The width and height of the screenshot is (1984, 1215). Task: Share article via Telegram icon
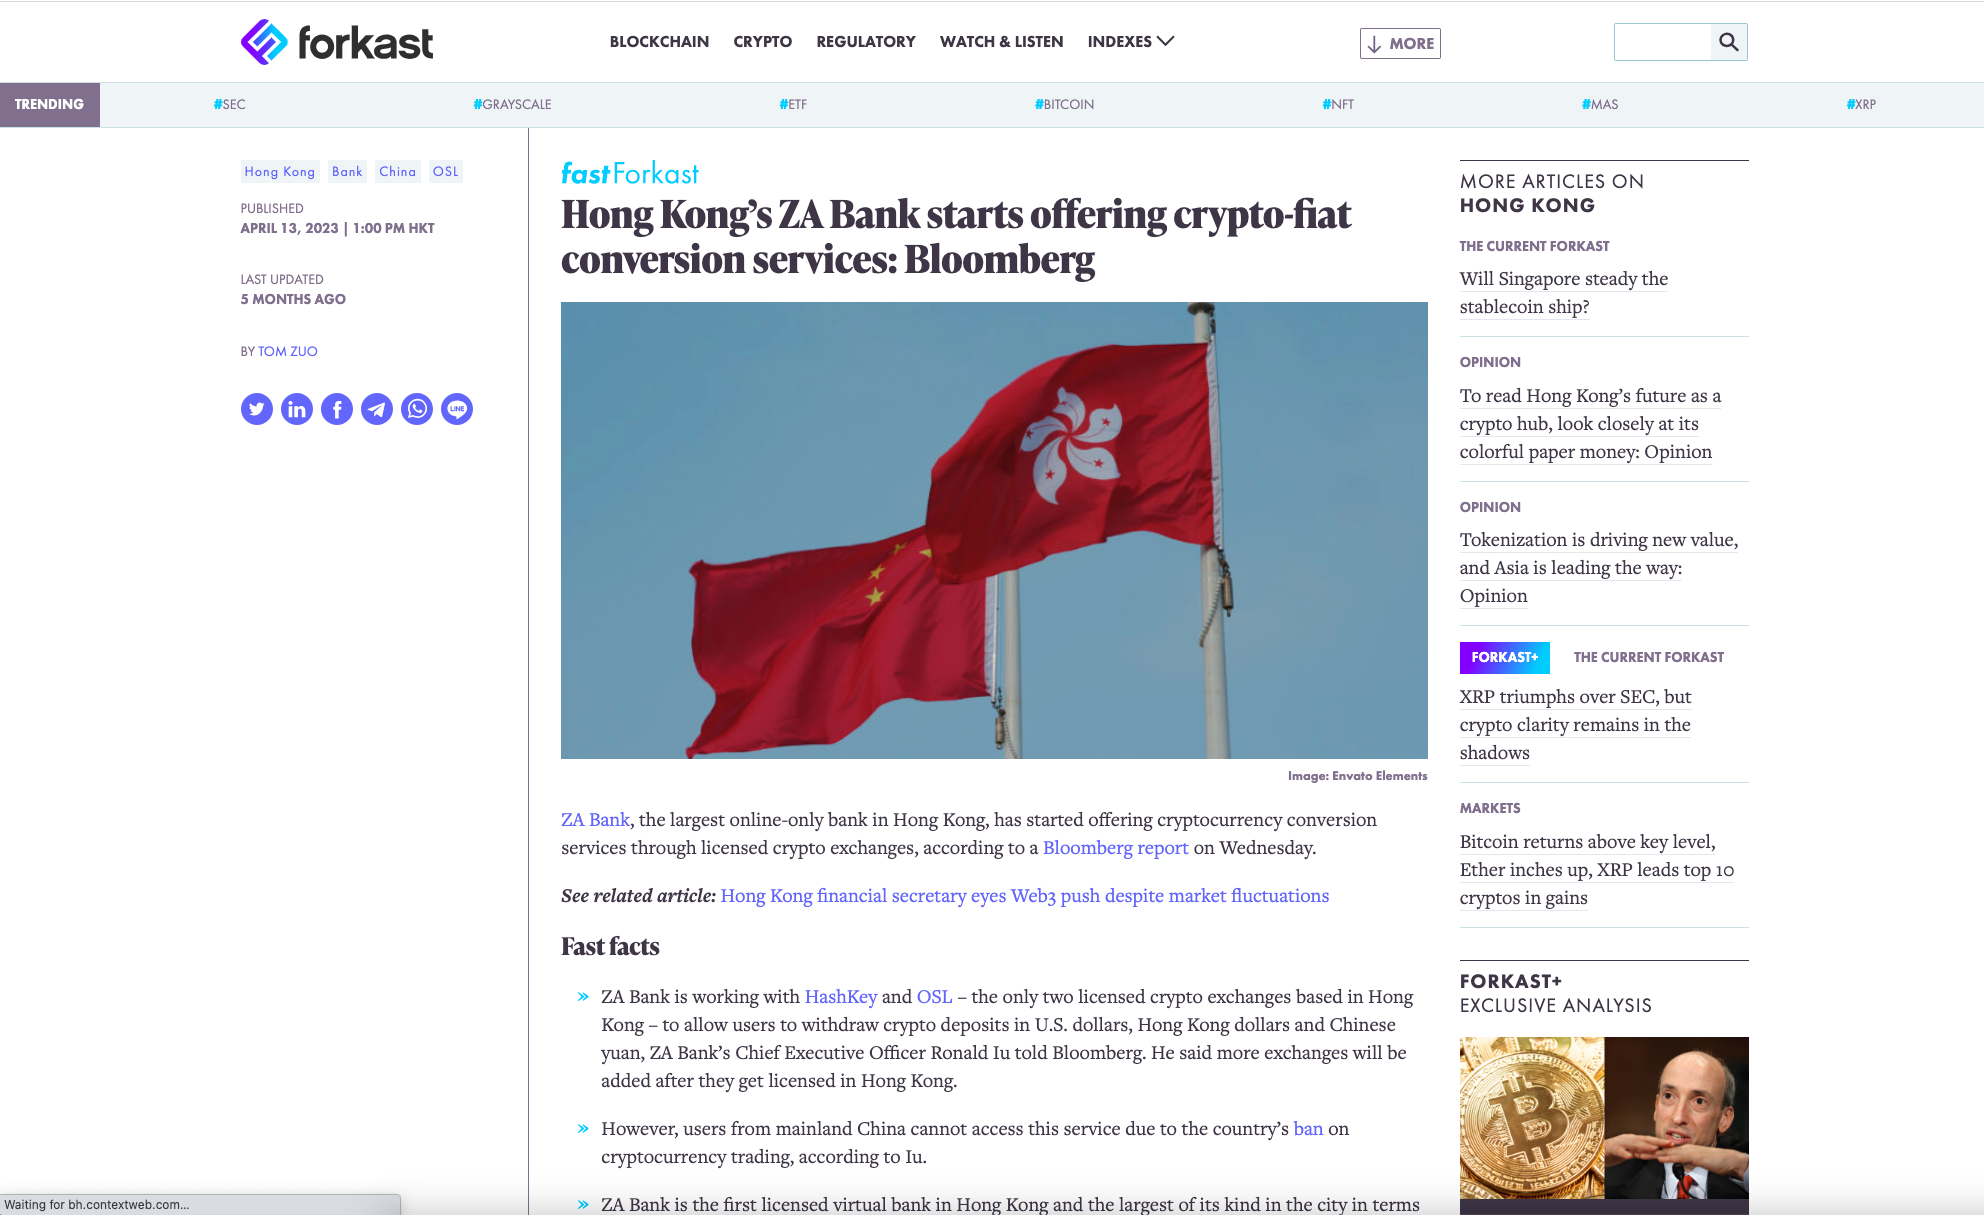click(x=377, y=409)
